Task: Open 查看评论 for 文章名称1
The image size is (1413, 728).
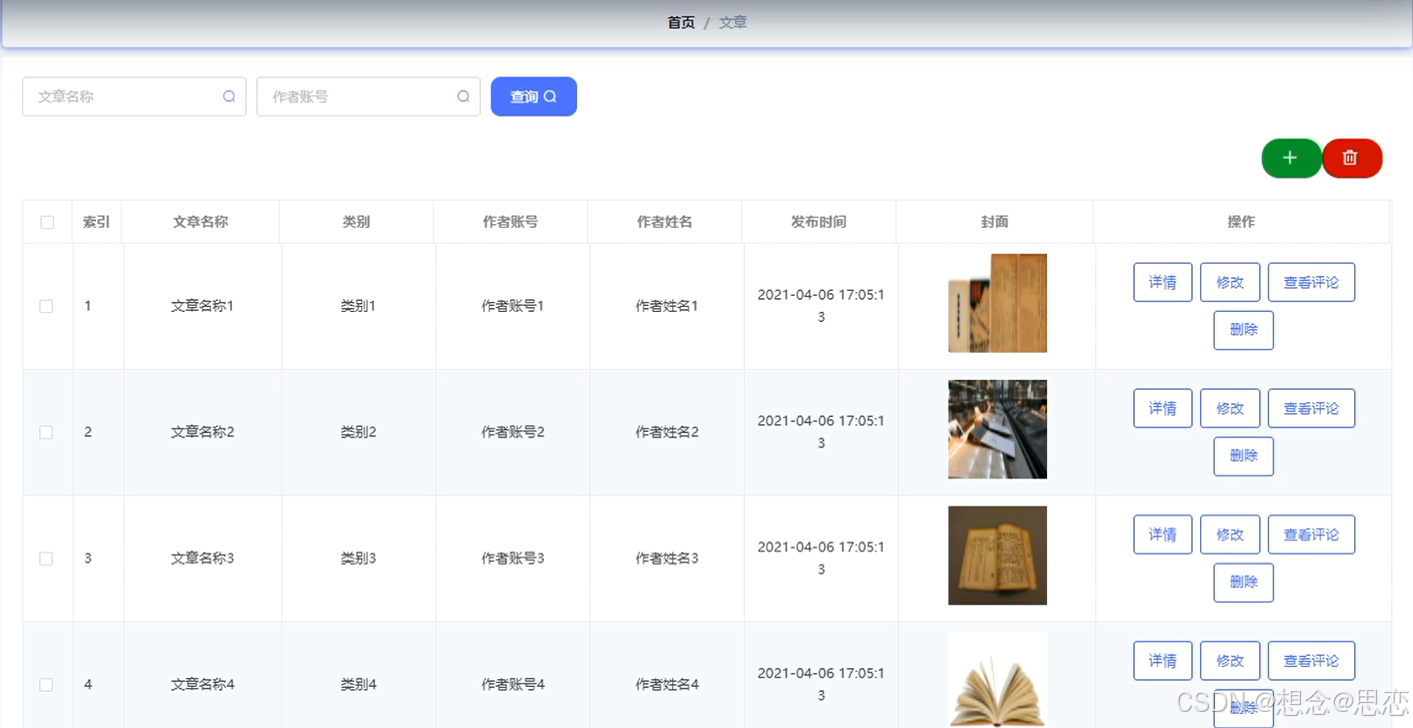Action: pos(1311,282)
